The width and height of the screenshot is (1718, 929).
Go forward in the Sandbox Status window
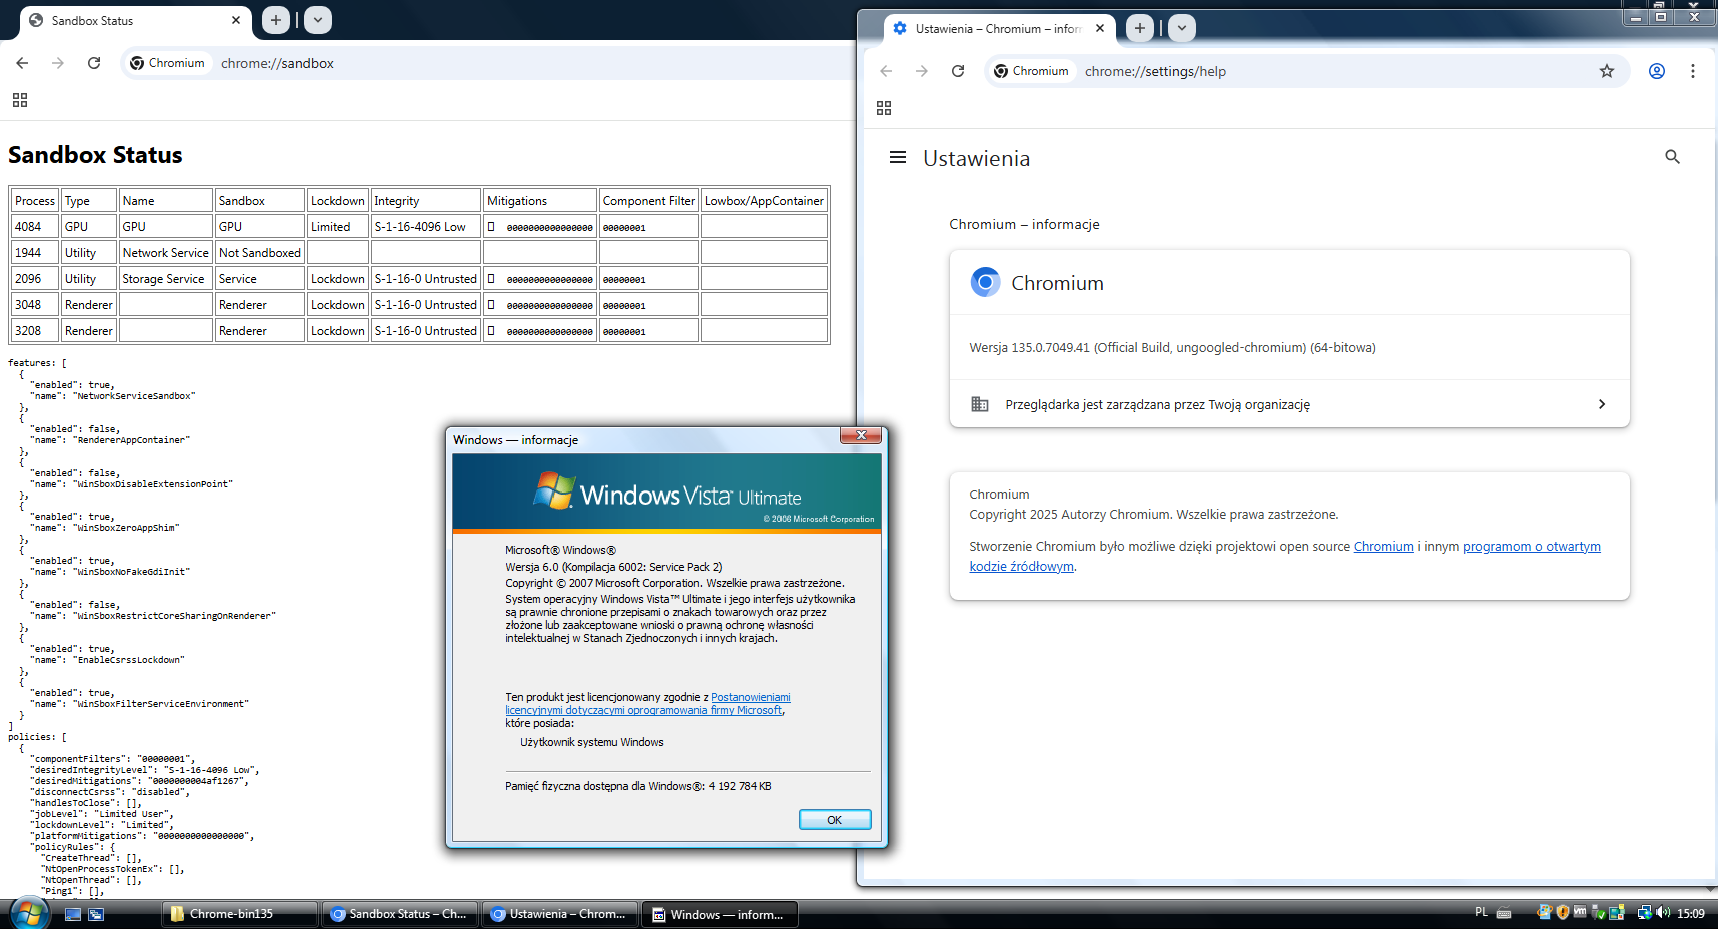(x=58, y=63)
